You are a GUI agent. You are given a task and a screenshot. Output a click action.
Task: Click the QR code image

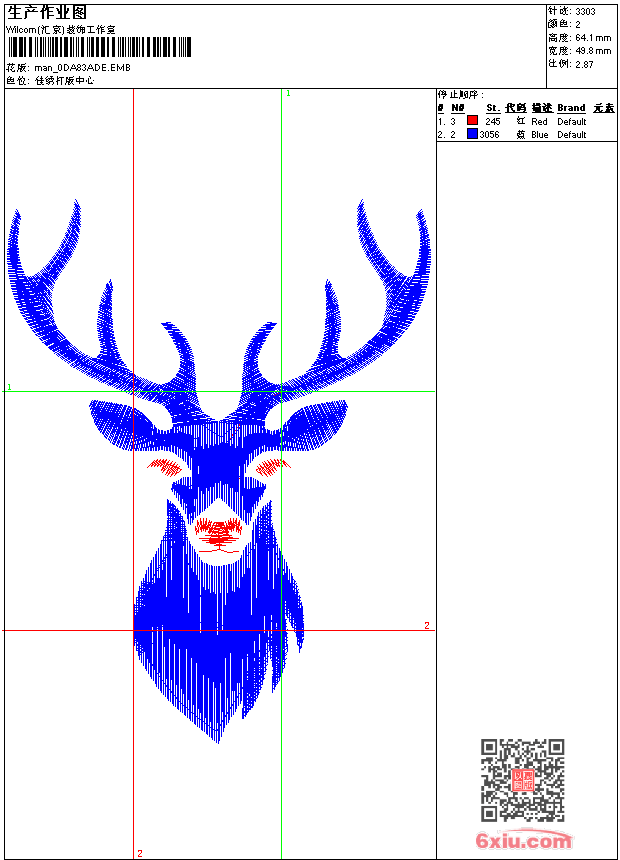pos(522,780)
